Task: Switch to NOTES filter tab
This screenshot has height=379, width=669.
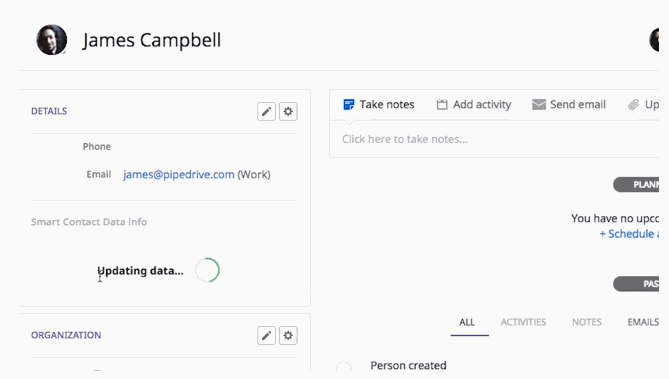Action: coord(587,322)
